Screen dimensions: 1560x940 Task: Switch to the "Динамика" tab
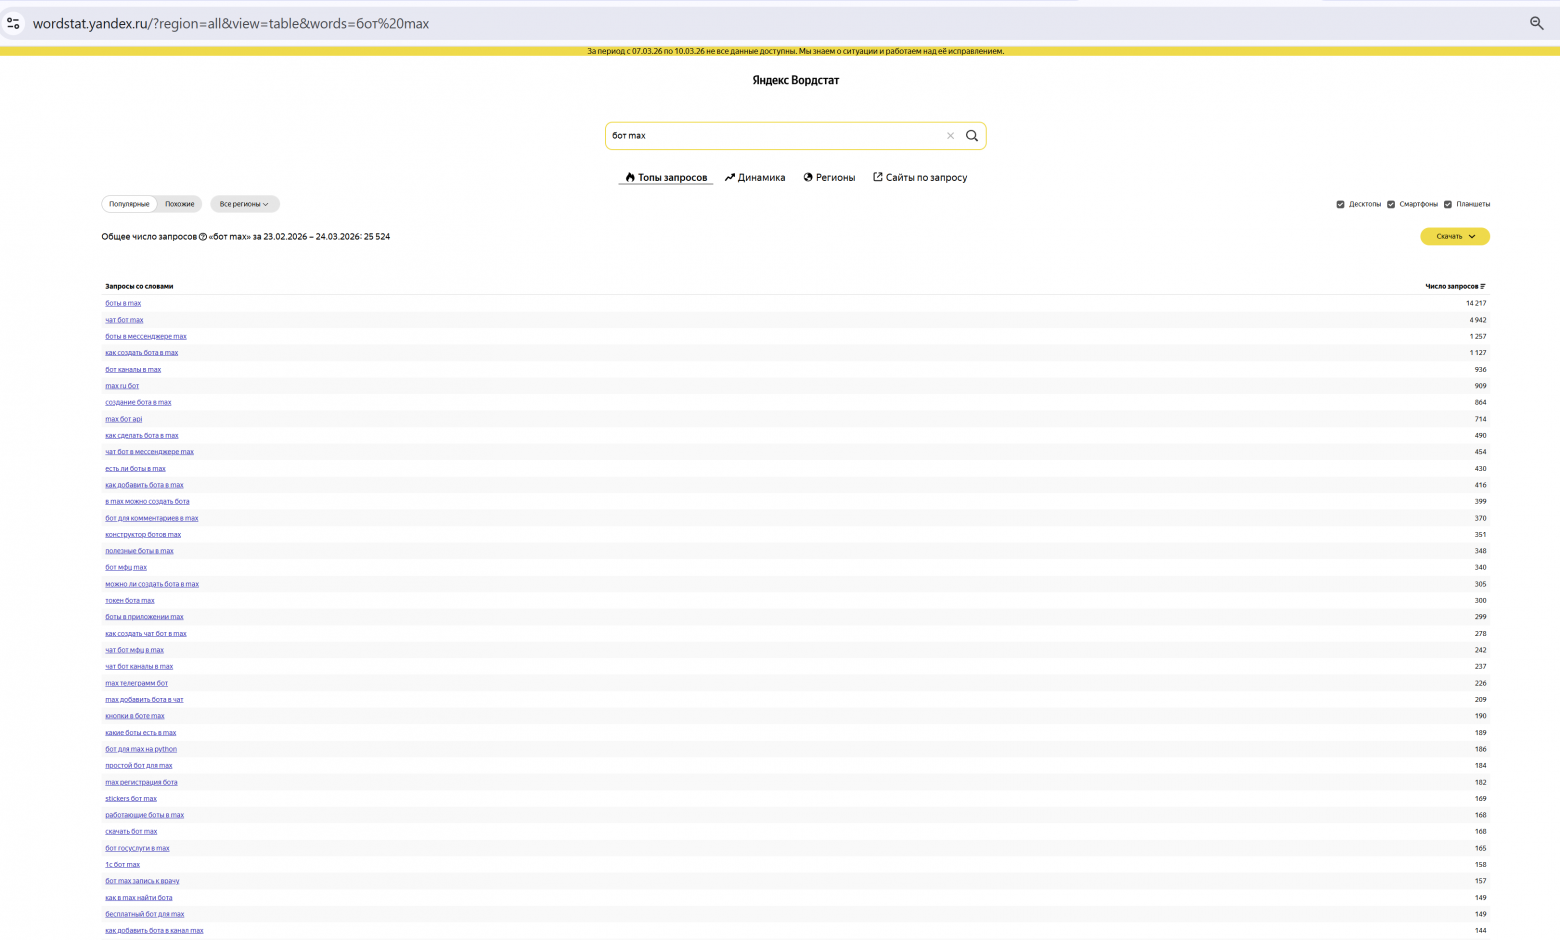[x=755, y=178]
